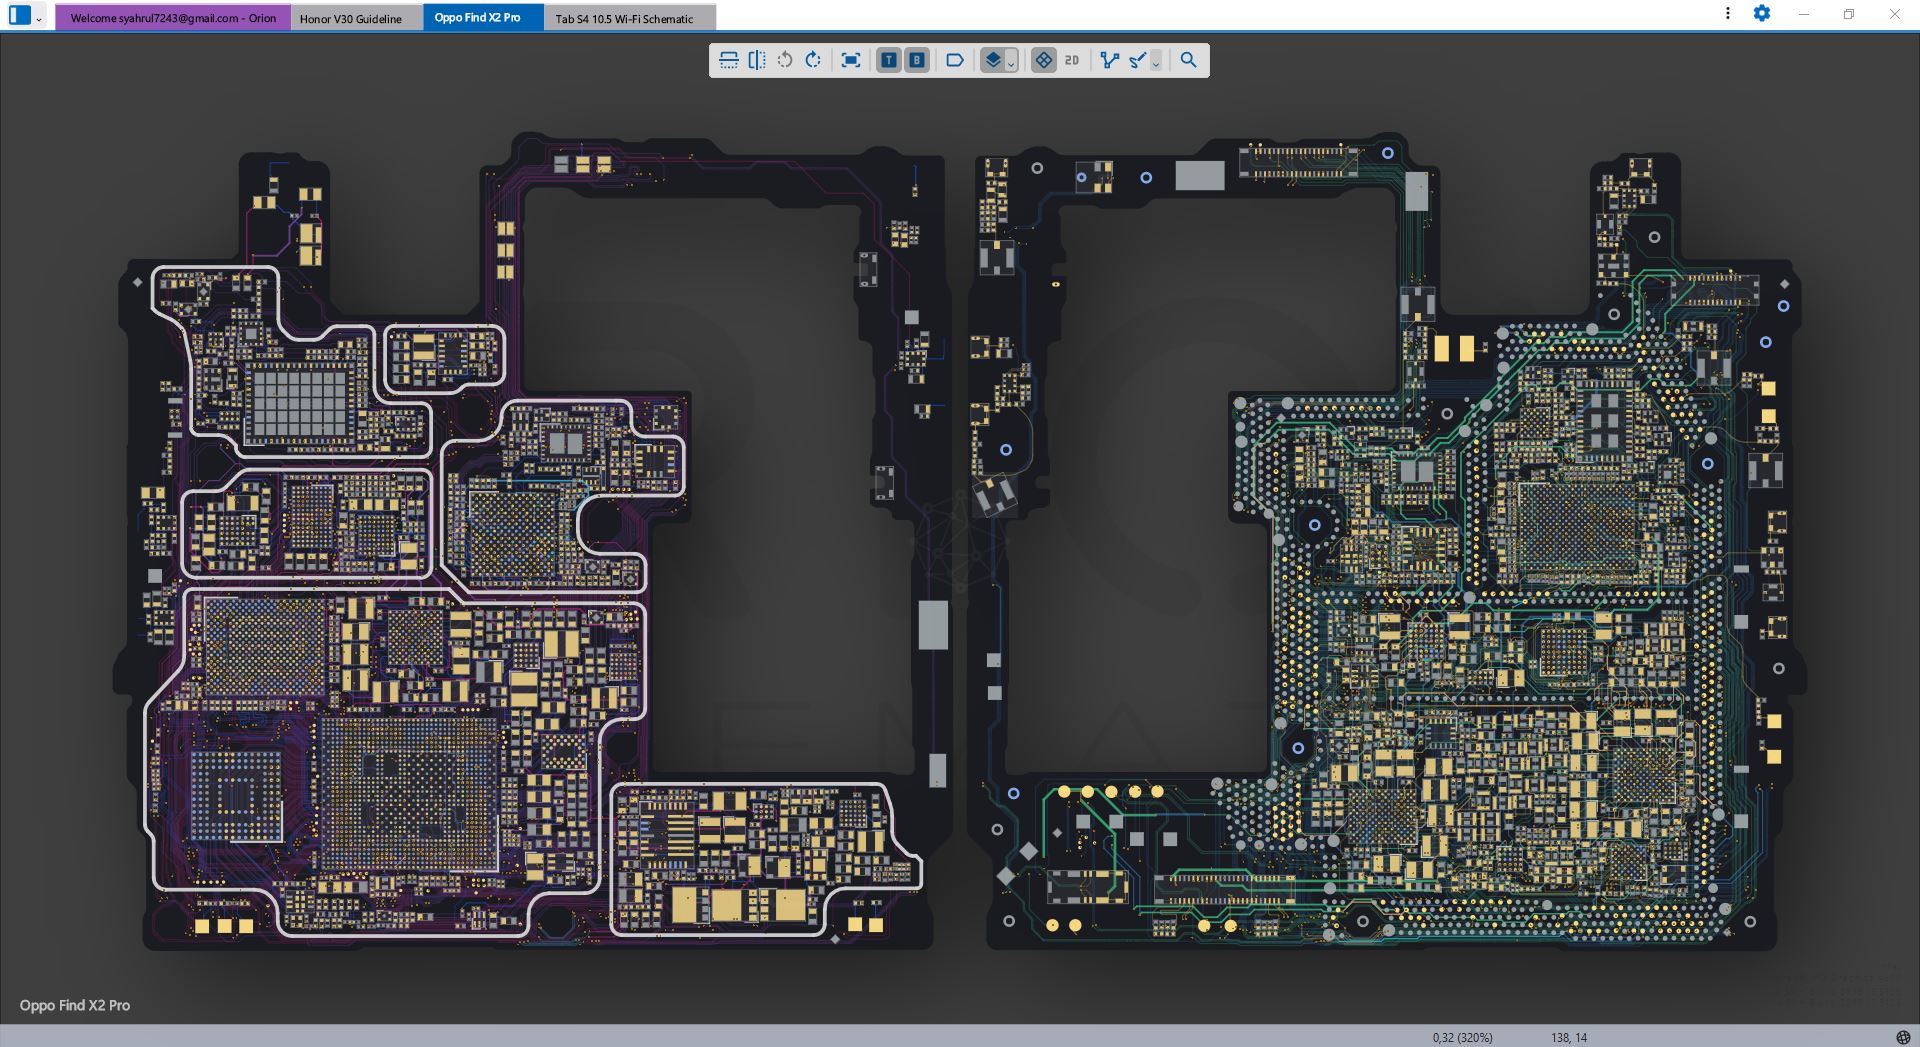Click the globe icon in the status bar
The height and width of the screenshot is (1047, 1920).
1903,1037
